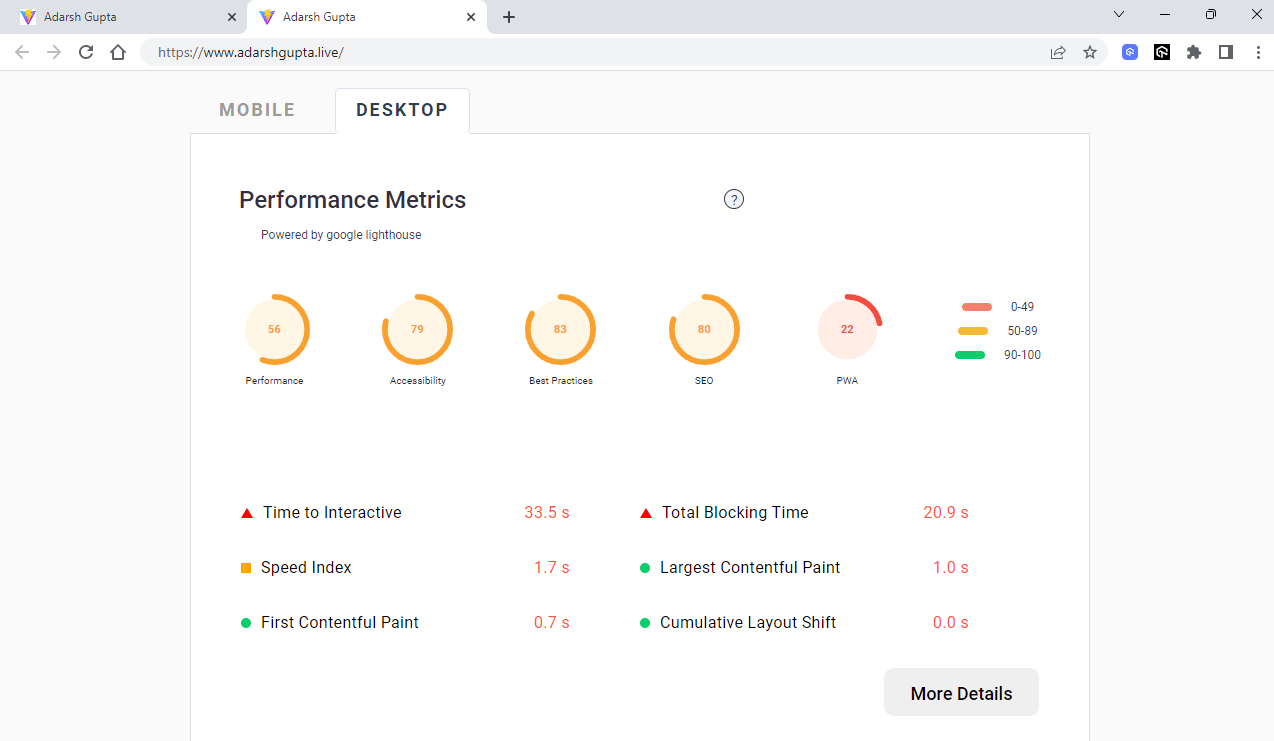1274x741 pixels.
Task: Open the browser three-dot menu
Action: coord(1258,52)
